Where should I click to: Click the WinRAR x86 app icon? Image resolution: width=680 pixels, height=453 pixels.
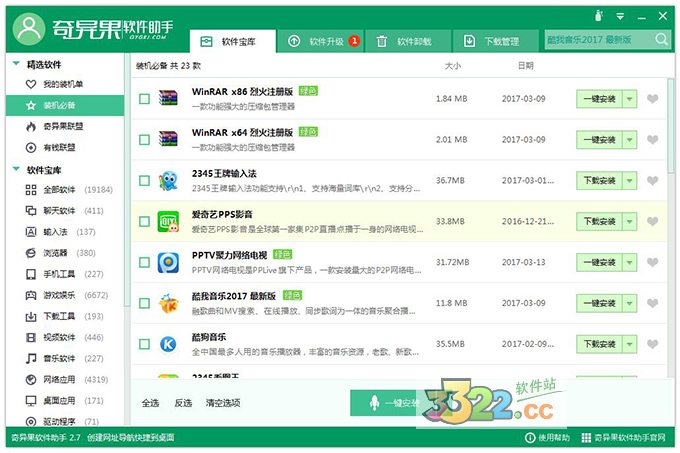pos(168,98)
